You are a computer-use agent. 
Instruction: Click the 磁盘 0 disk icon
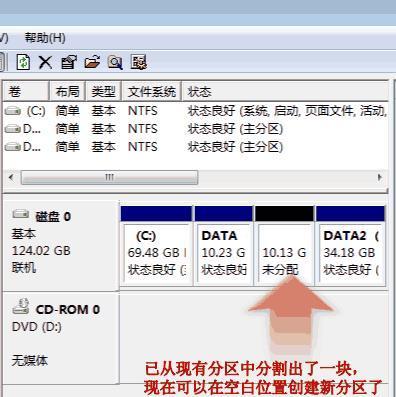(x=21, y=214)
